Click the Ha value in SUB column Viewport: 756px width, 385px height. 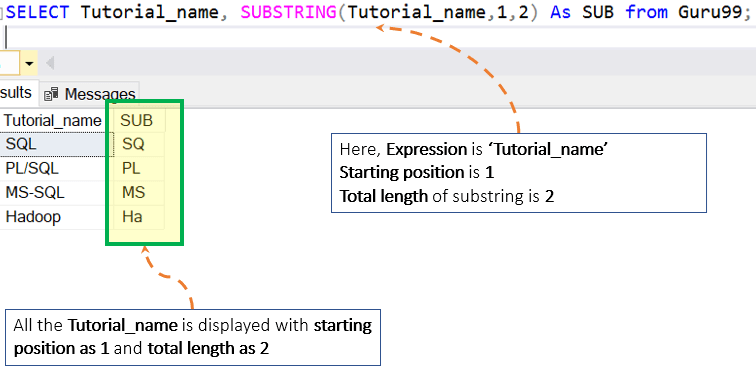coord(132,217)
